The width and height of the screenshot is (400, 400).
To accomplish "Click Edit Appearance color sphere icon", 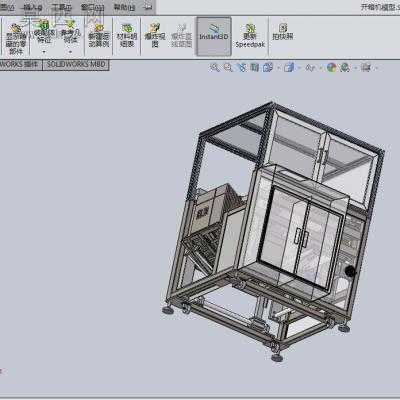I will 331,68.
